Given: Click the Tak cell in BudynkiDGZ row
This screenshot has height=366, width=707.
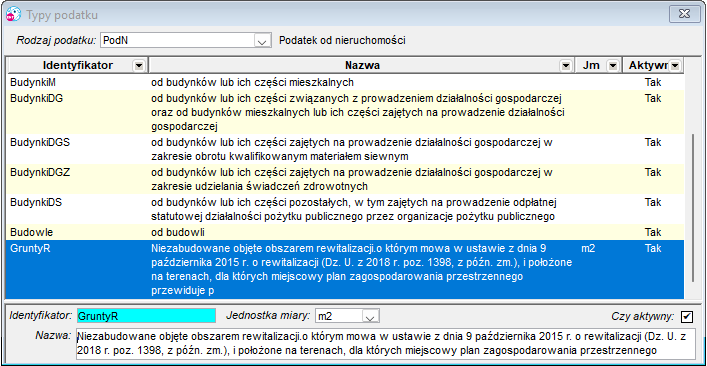Looking at the screenshot, I should point(653,172).
